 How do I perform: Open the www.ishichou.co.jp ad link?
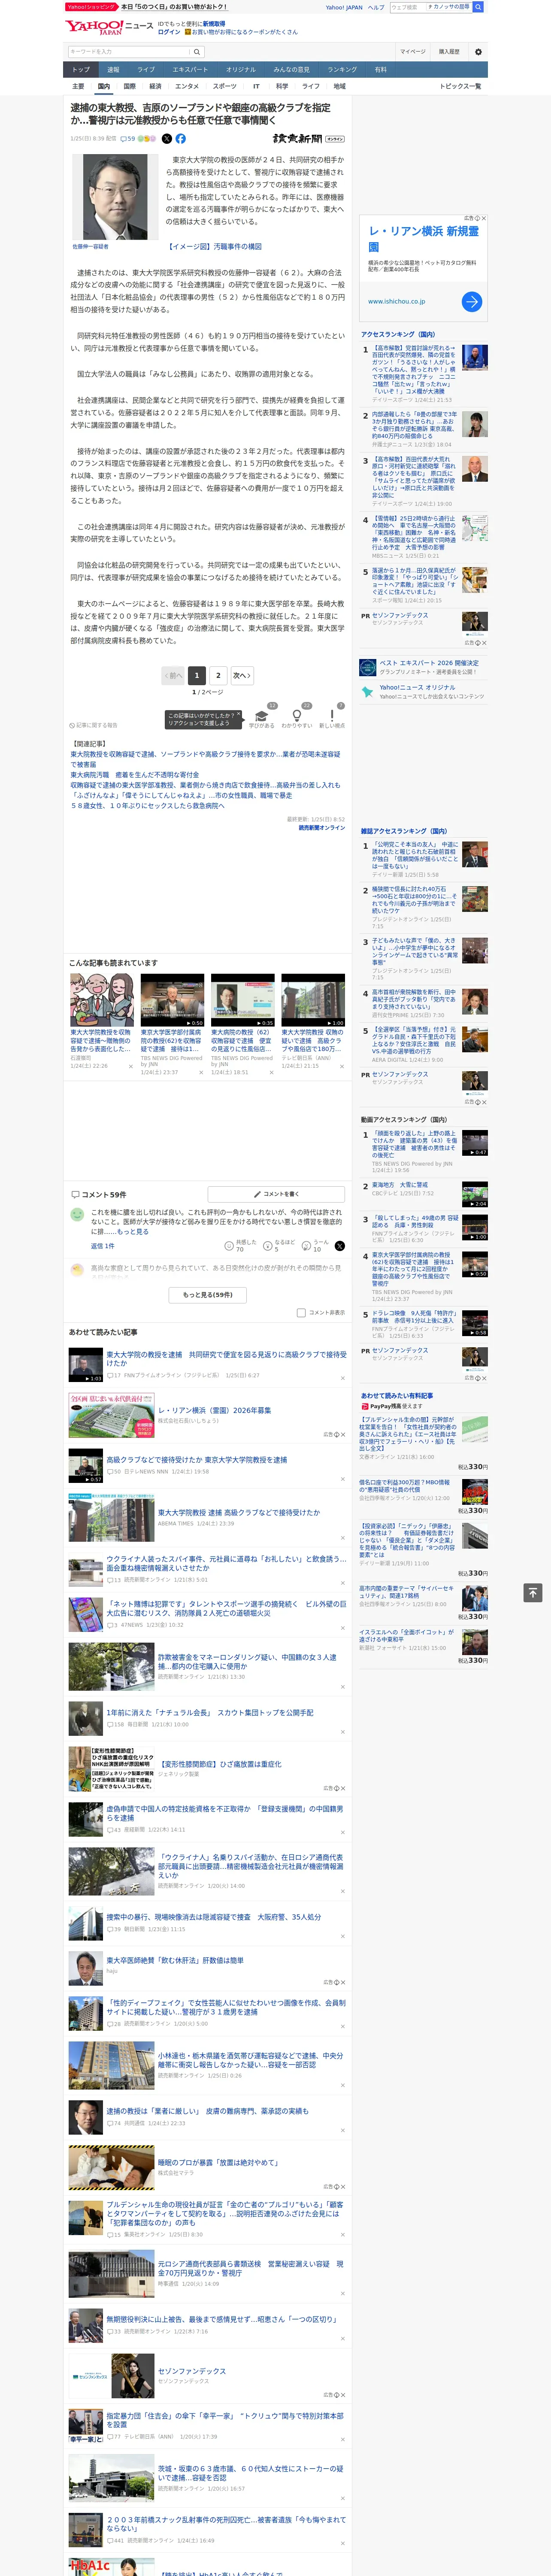click(x=396, y=301)
